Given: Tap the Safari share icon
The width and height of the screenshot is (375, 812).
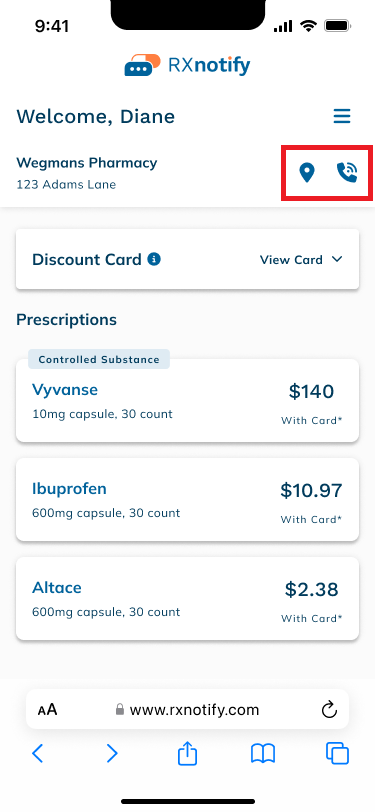Looking at the screenshot, I should [188, 753].
